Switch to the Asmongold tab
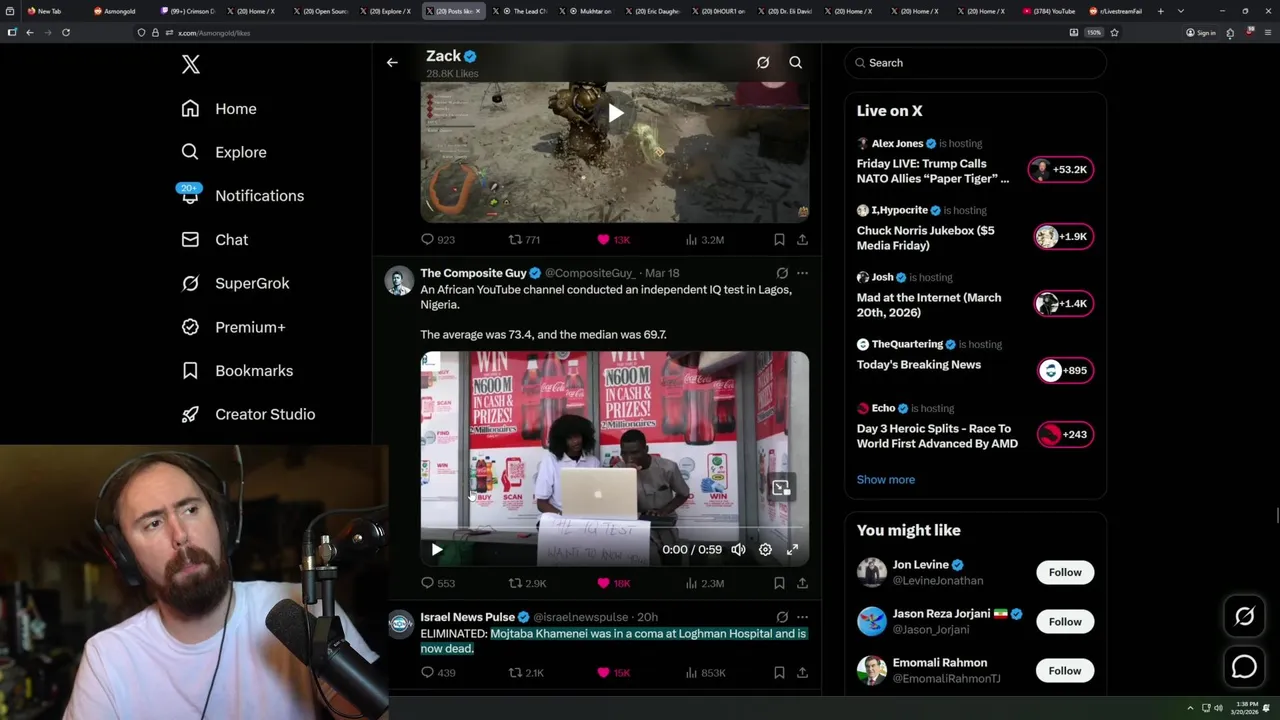1280x720 pixels. pyautogui.click(x=120, y=11)
